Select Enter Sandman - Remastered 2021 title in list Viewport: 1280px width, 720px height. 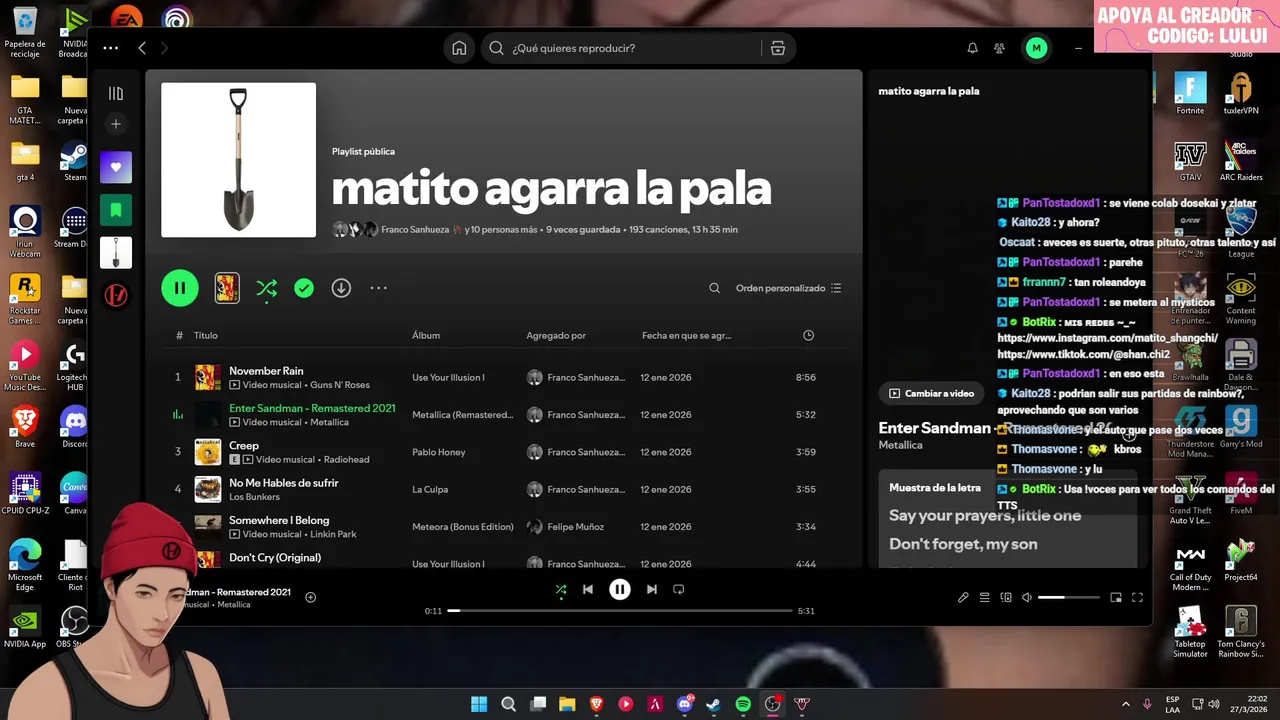[x=312, y=408]
